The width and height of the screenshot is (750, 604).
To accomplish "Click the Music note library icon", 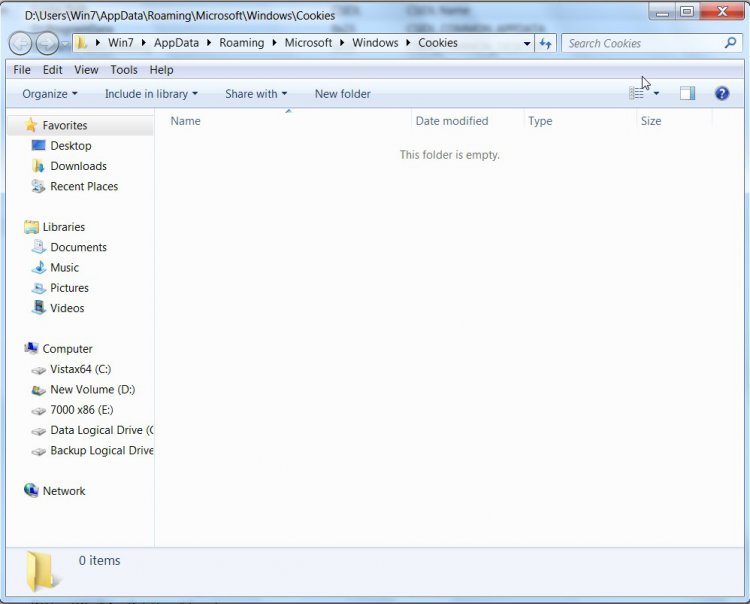I will coord(39,267).
